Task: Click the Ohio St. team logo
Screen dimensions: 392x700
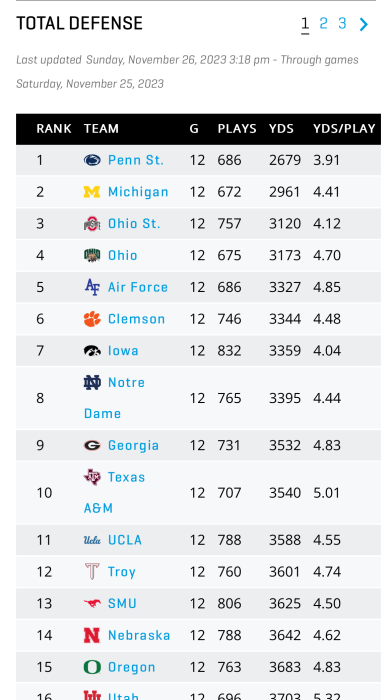Action: (92, 223)
